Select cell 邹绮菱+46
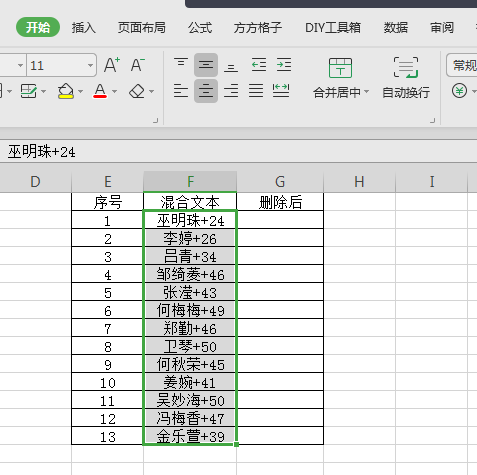 pos(190,274)
